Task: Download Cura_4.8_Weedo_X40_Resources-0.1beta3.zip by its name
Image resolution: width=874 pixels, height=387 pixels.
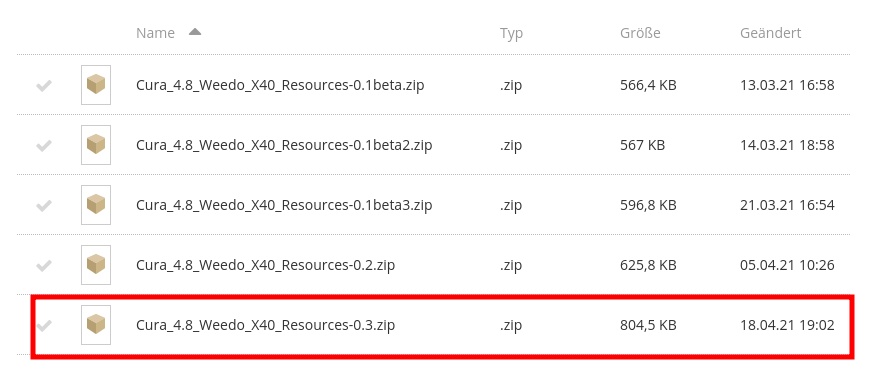Action: click(284, 205)
